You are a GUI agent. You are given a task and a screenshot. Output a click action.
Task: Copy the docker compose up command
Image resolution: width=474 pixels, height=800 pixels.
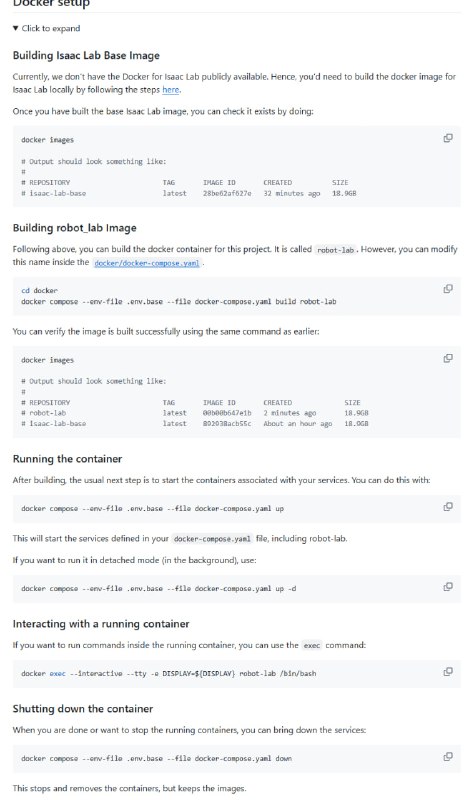(447, 507)
